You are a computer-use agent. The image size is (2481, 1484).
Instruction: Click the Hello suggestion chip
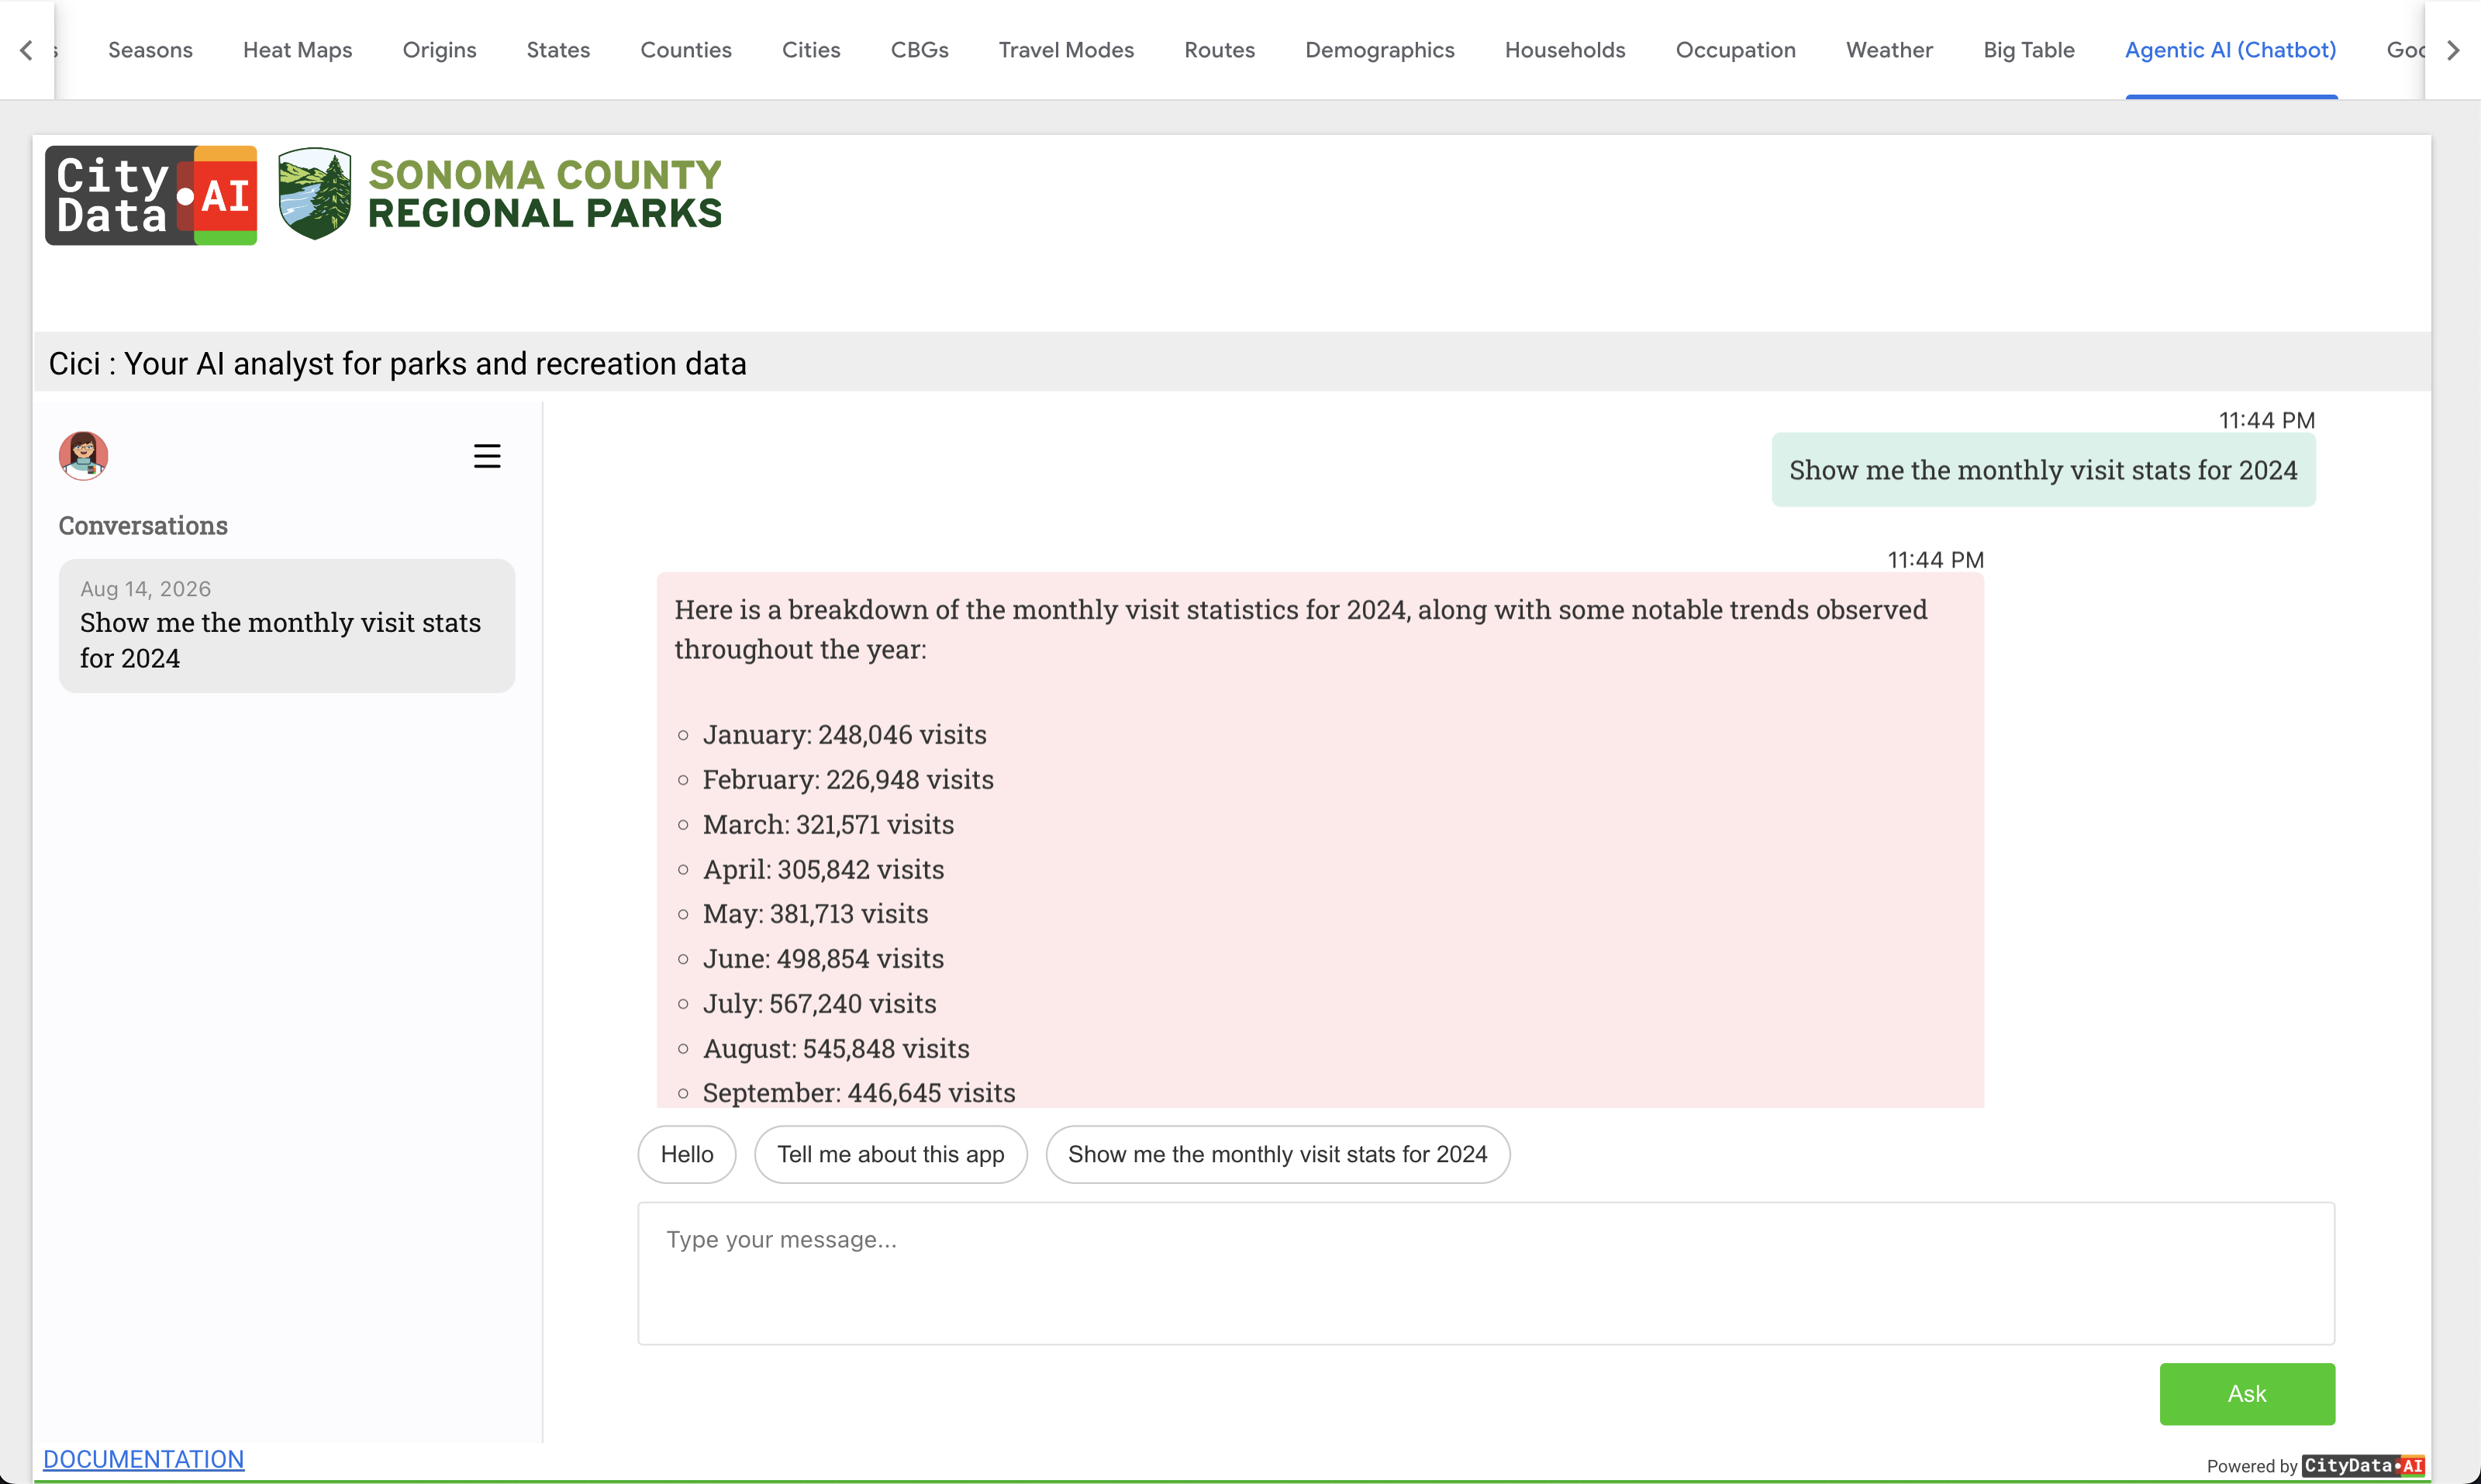[x=687, y=1154]
